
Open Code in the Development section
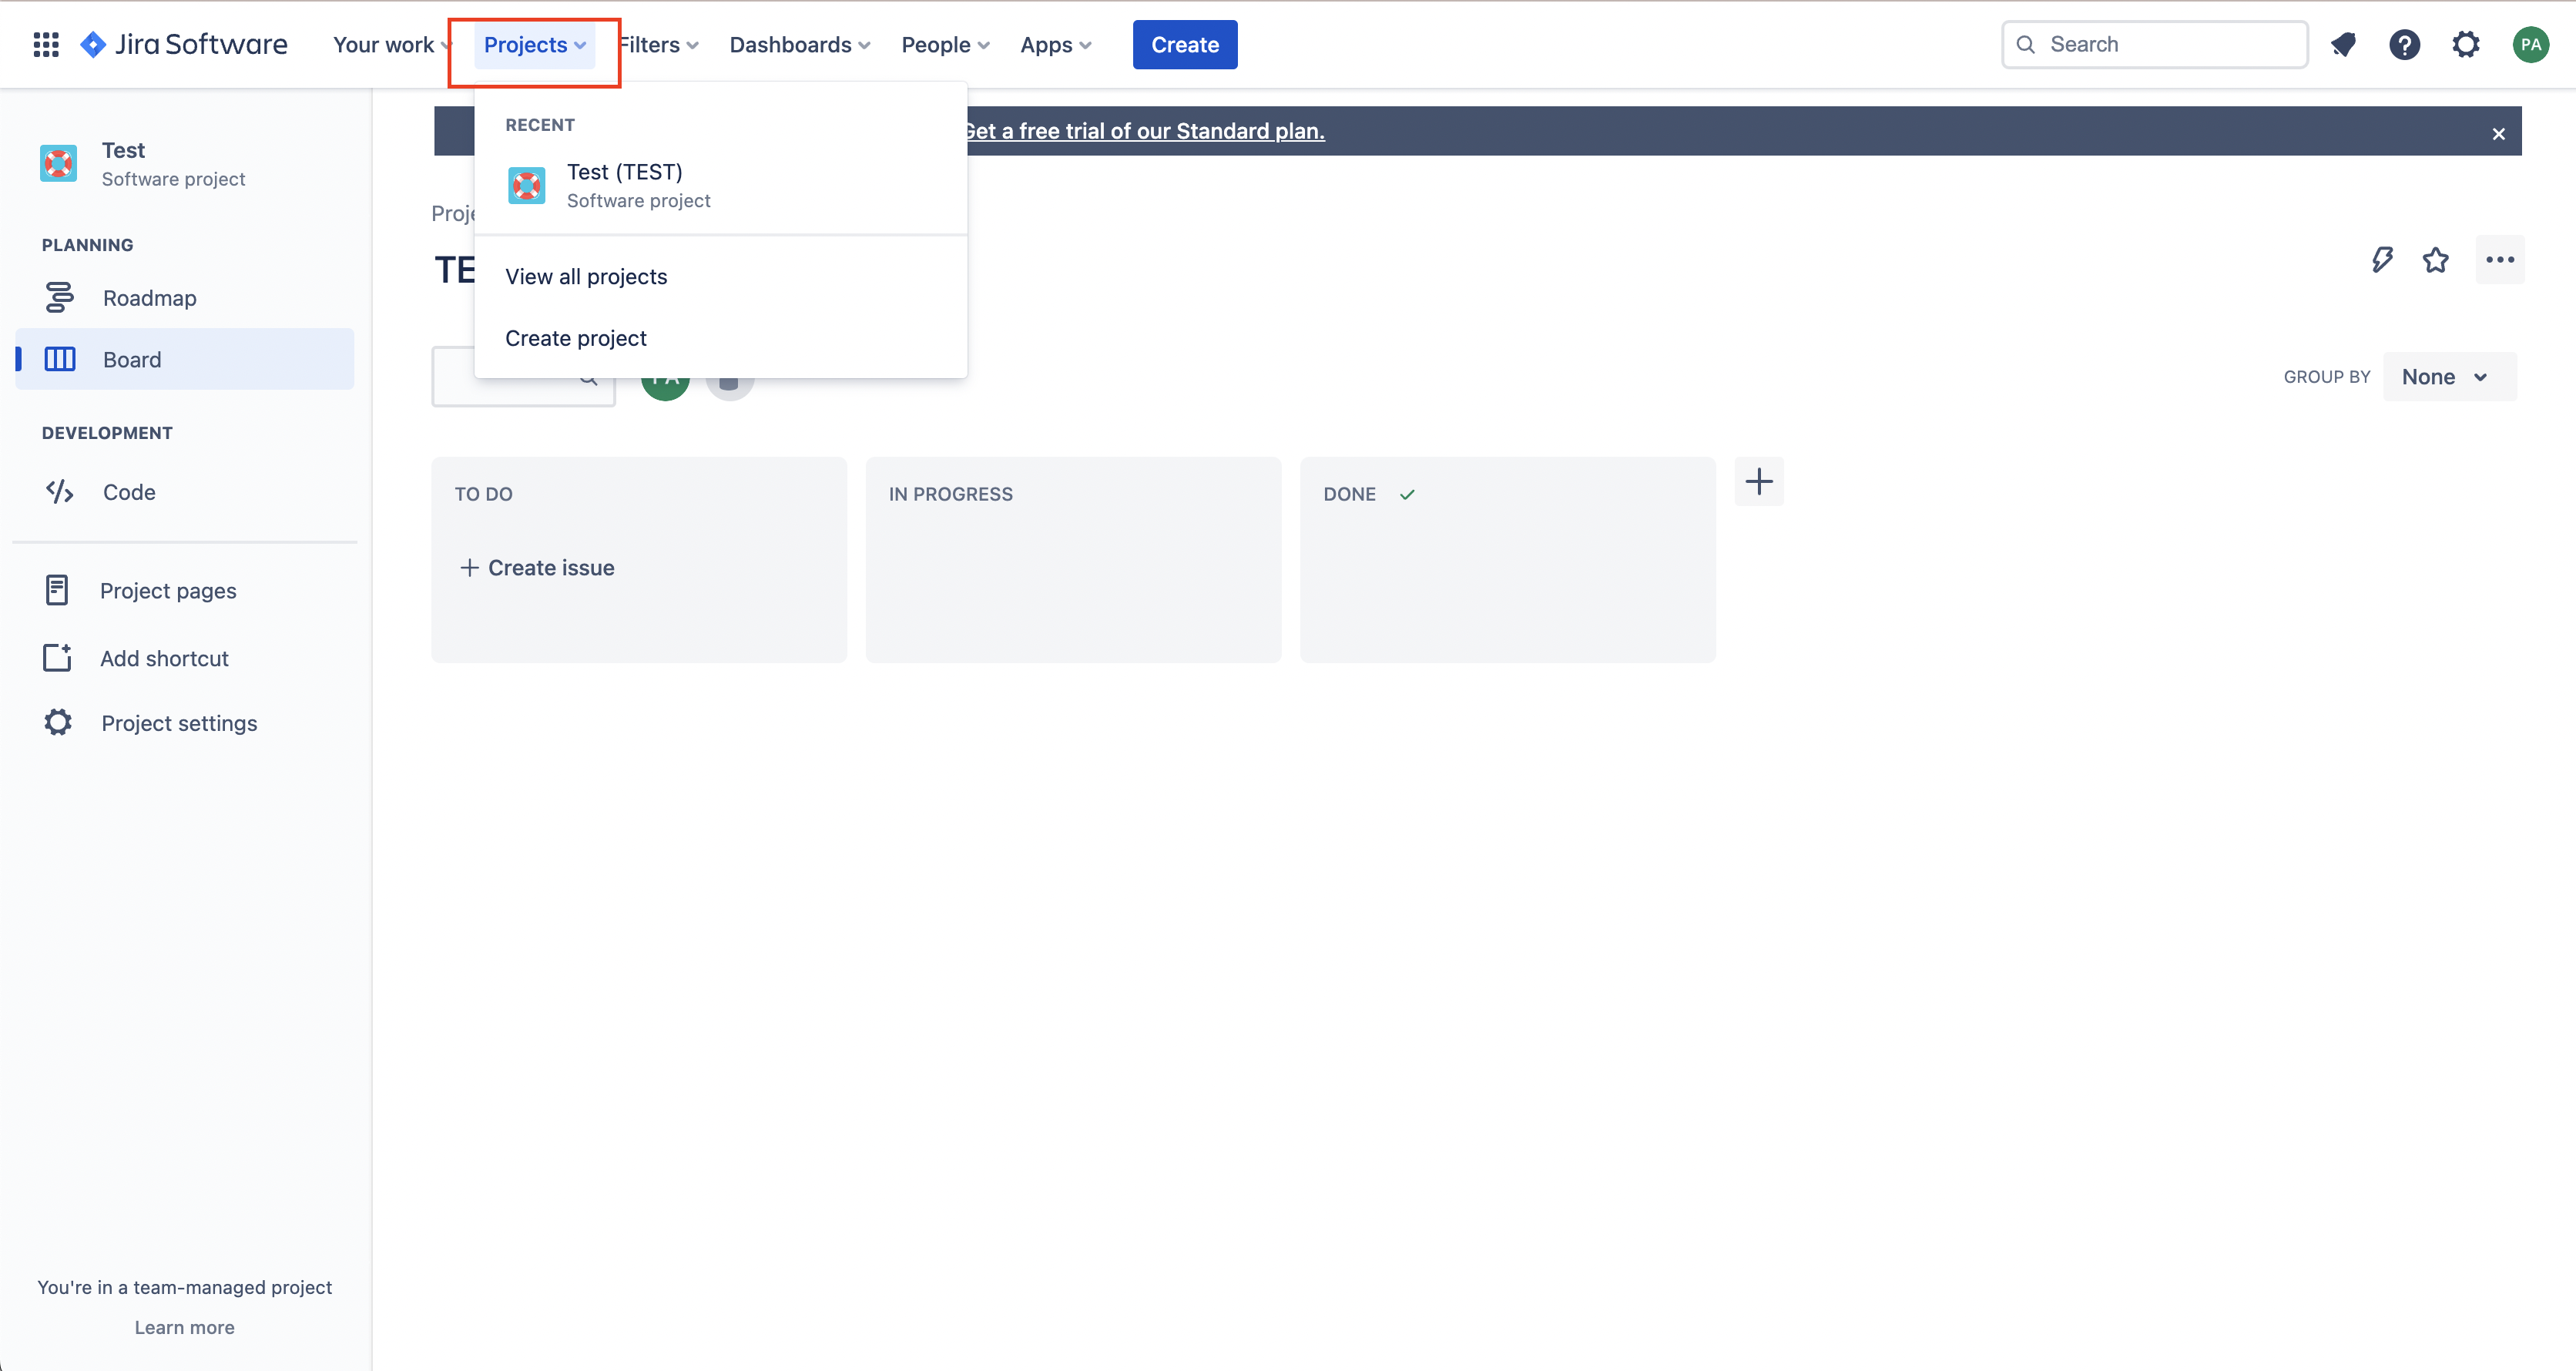tap(185, 492)
